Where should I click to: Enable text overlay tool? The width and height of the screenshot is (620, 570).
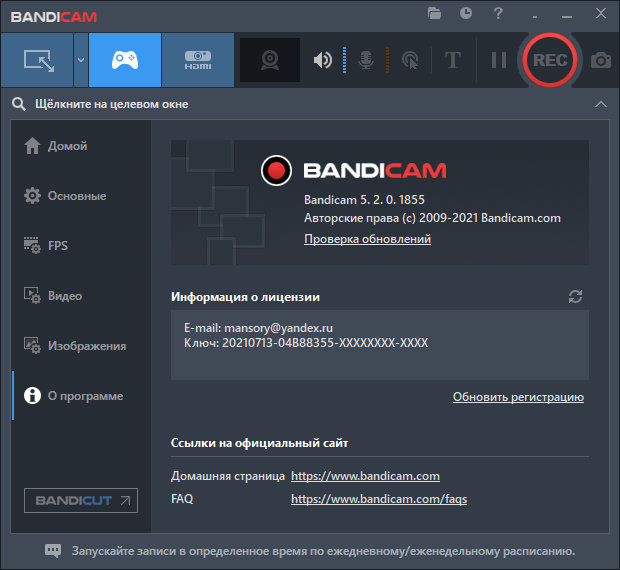(x=452, y=60)
